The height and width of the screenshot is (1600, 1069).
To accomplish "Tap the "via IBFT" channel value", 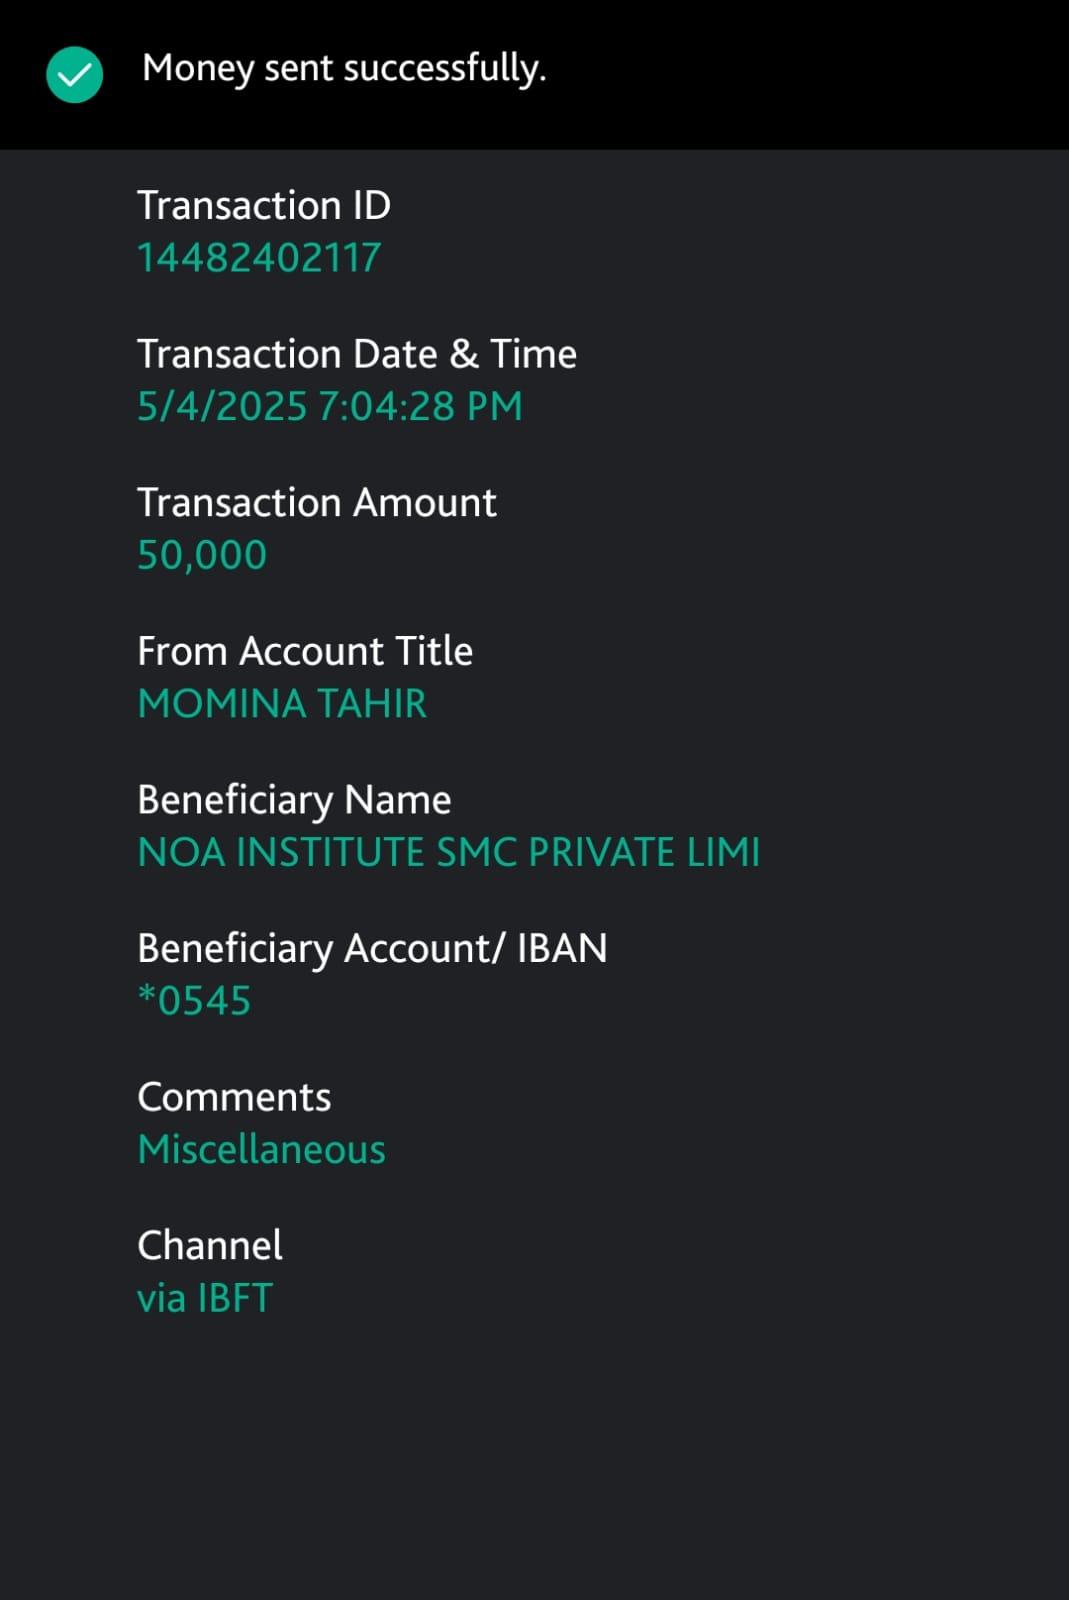I will click(204, 1298).
